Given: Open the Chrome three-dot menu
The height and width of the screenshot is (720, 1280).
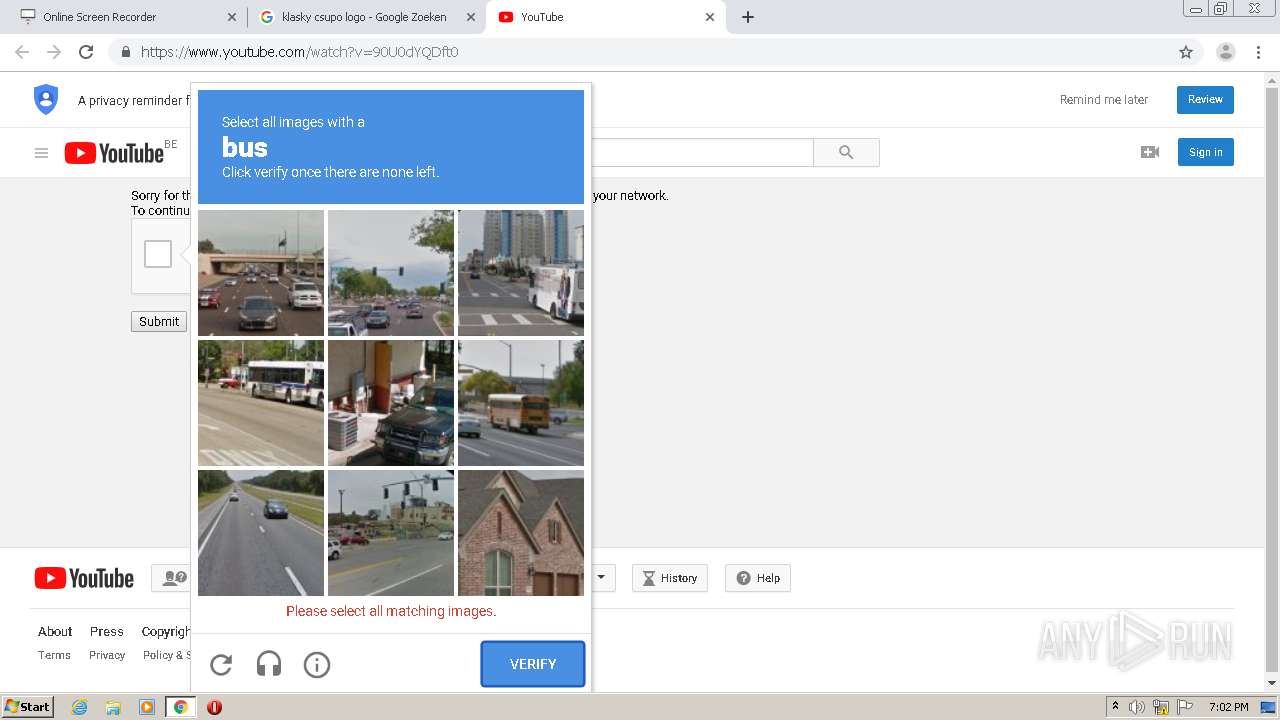Looking at the screenshot, I should (1259, 52).
